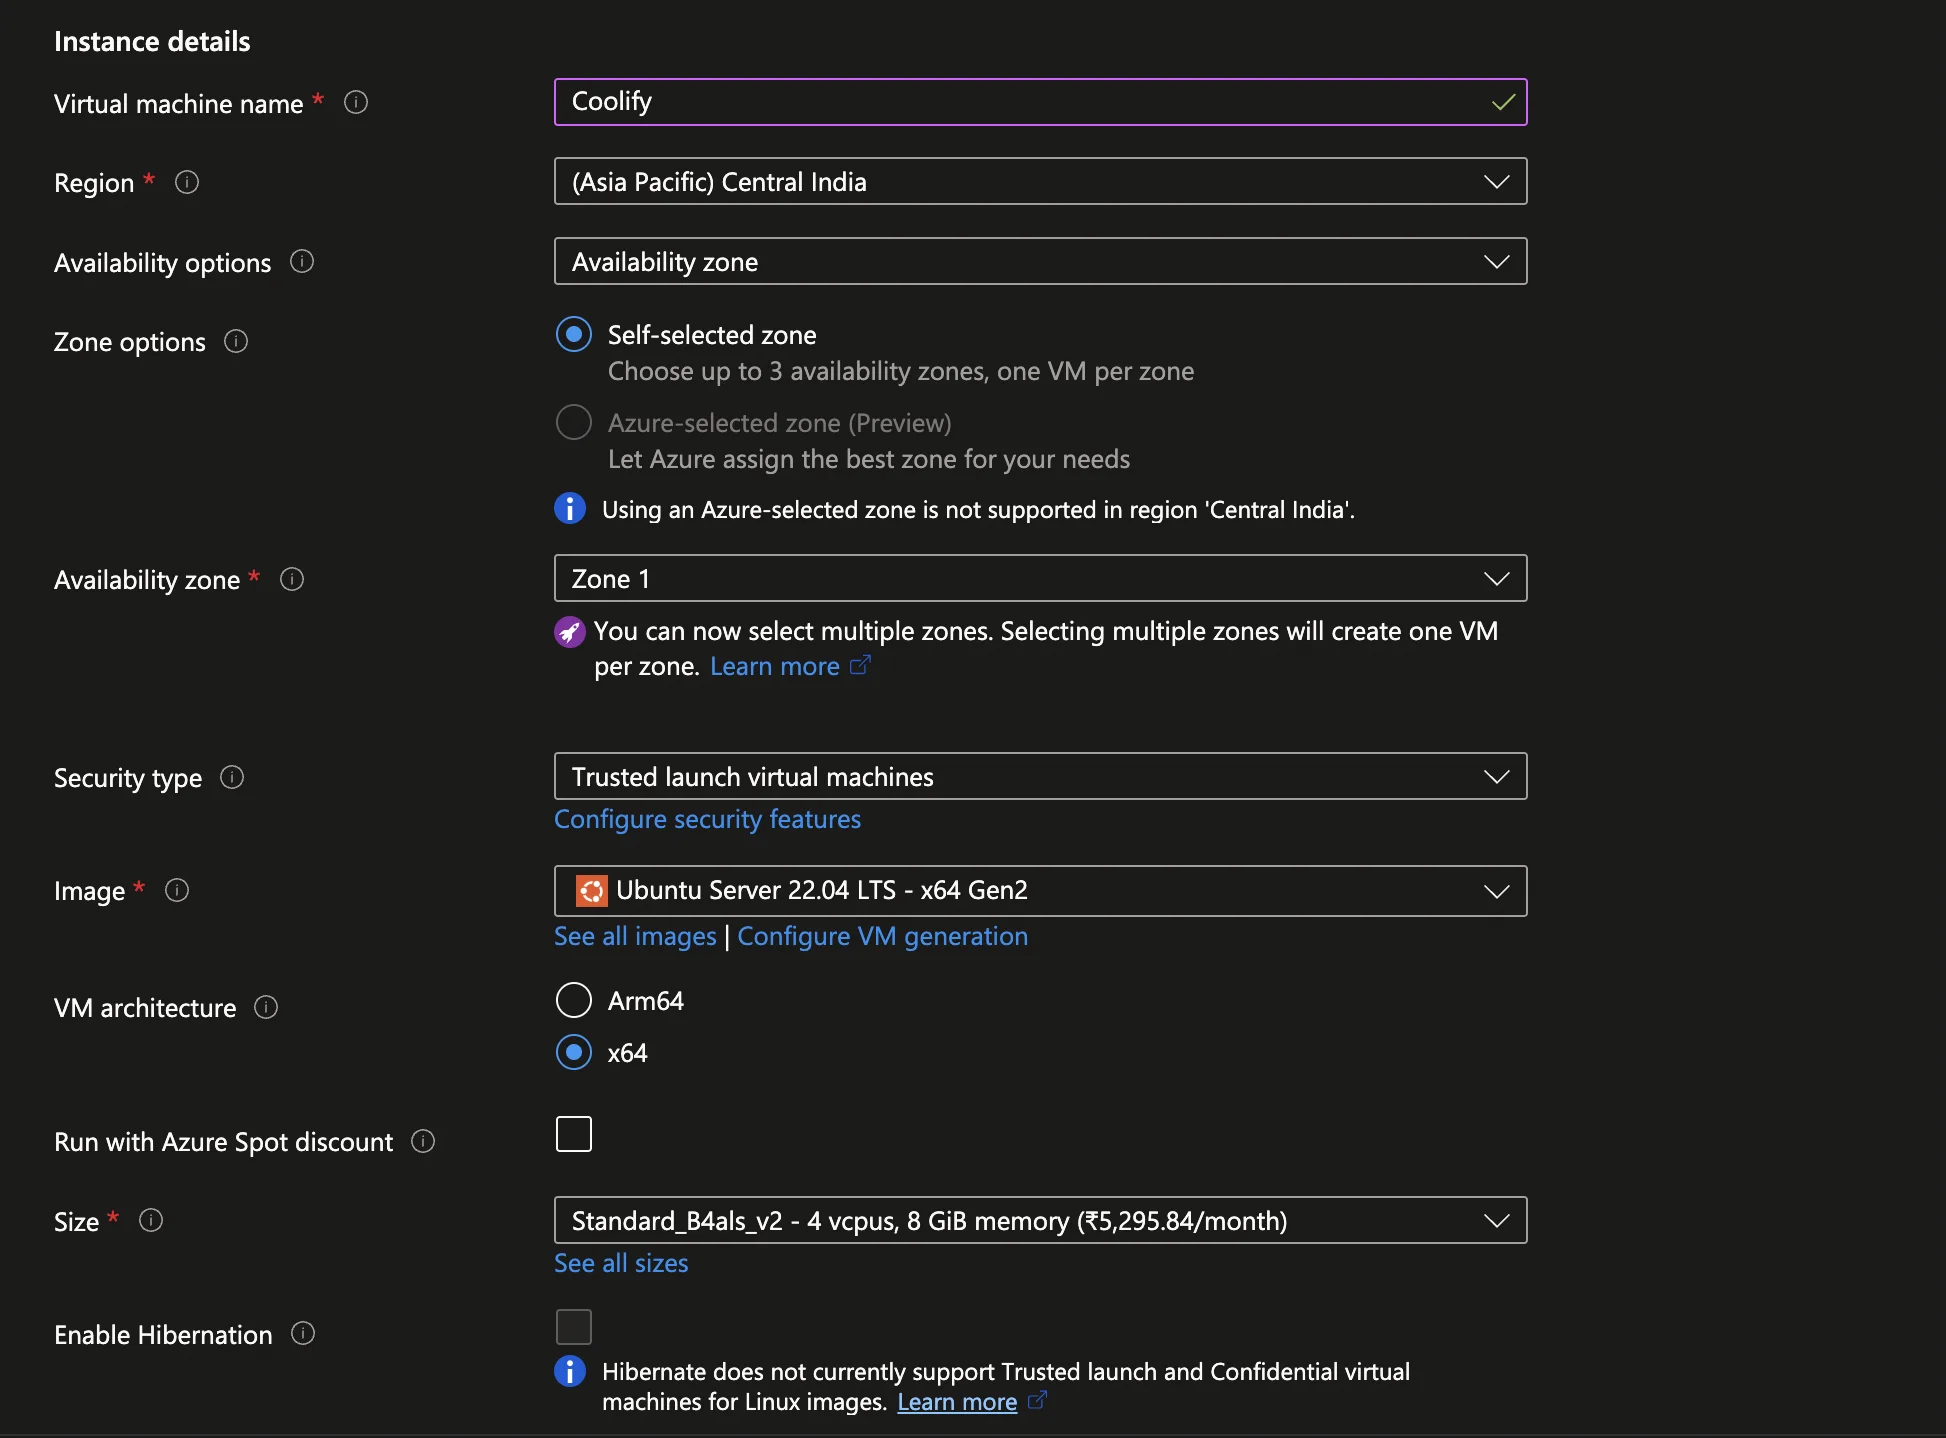
Task: Click info icon next to Virtual machine name
Action: click(x=356, y=103)
